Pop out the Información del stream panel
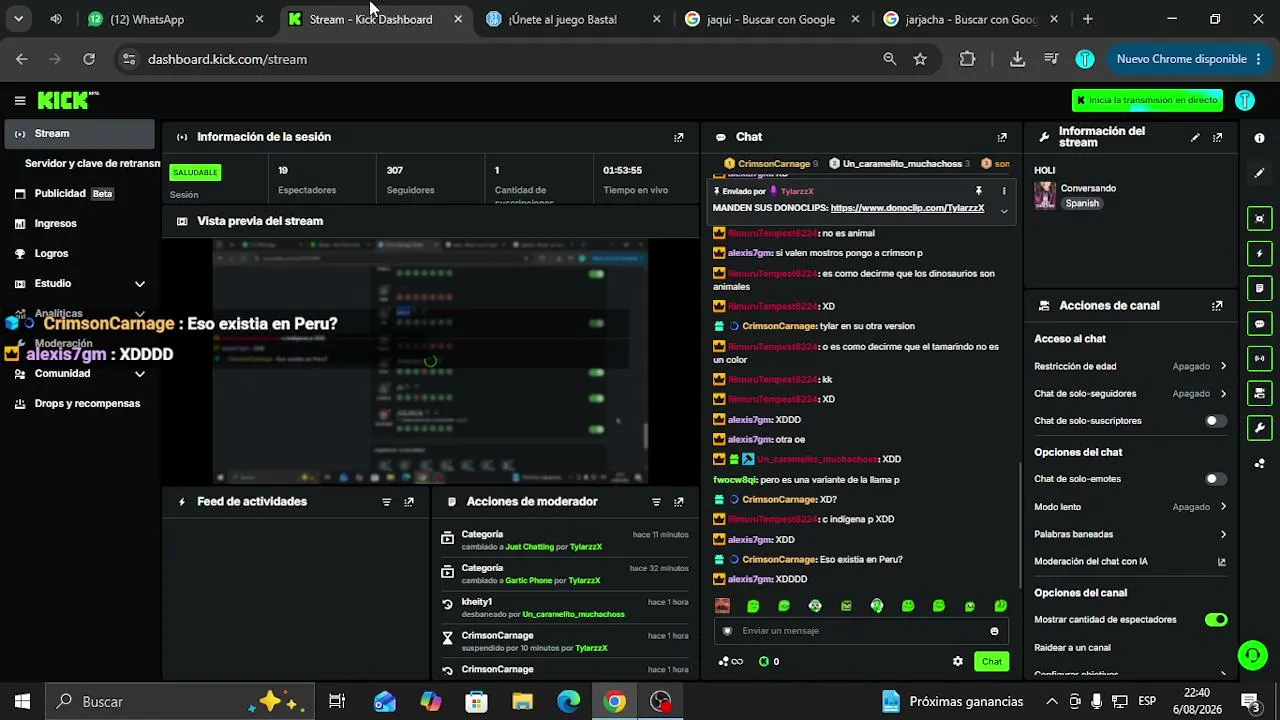 (1217, 137)
